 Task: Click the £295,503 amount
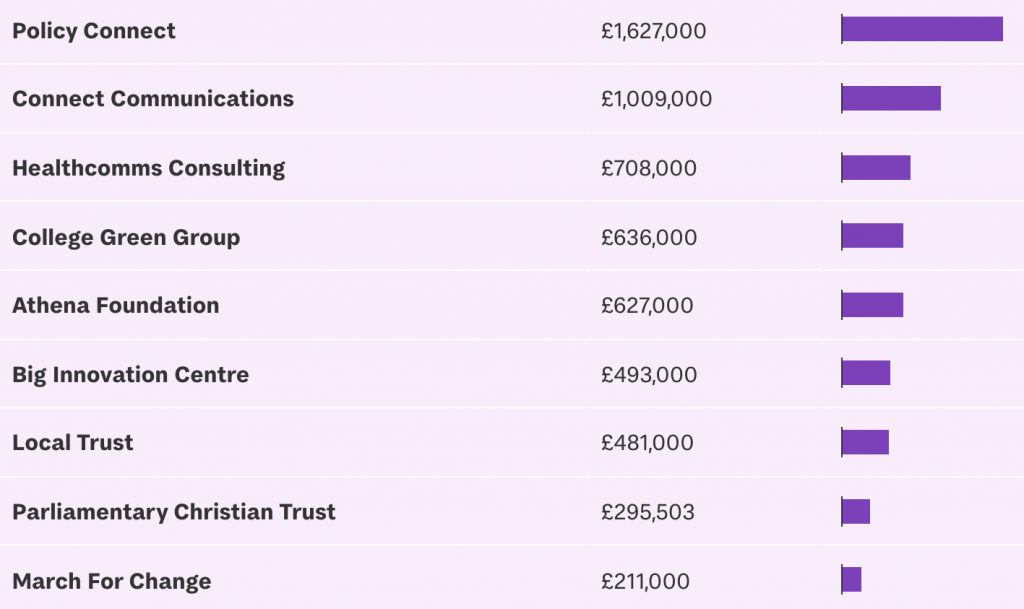coord(648,512)
